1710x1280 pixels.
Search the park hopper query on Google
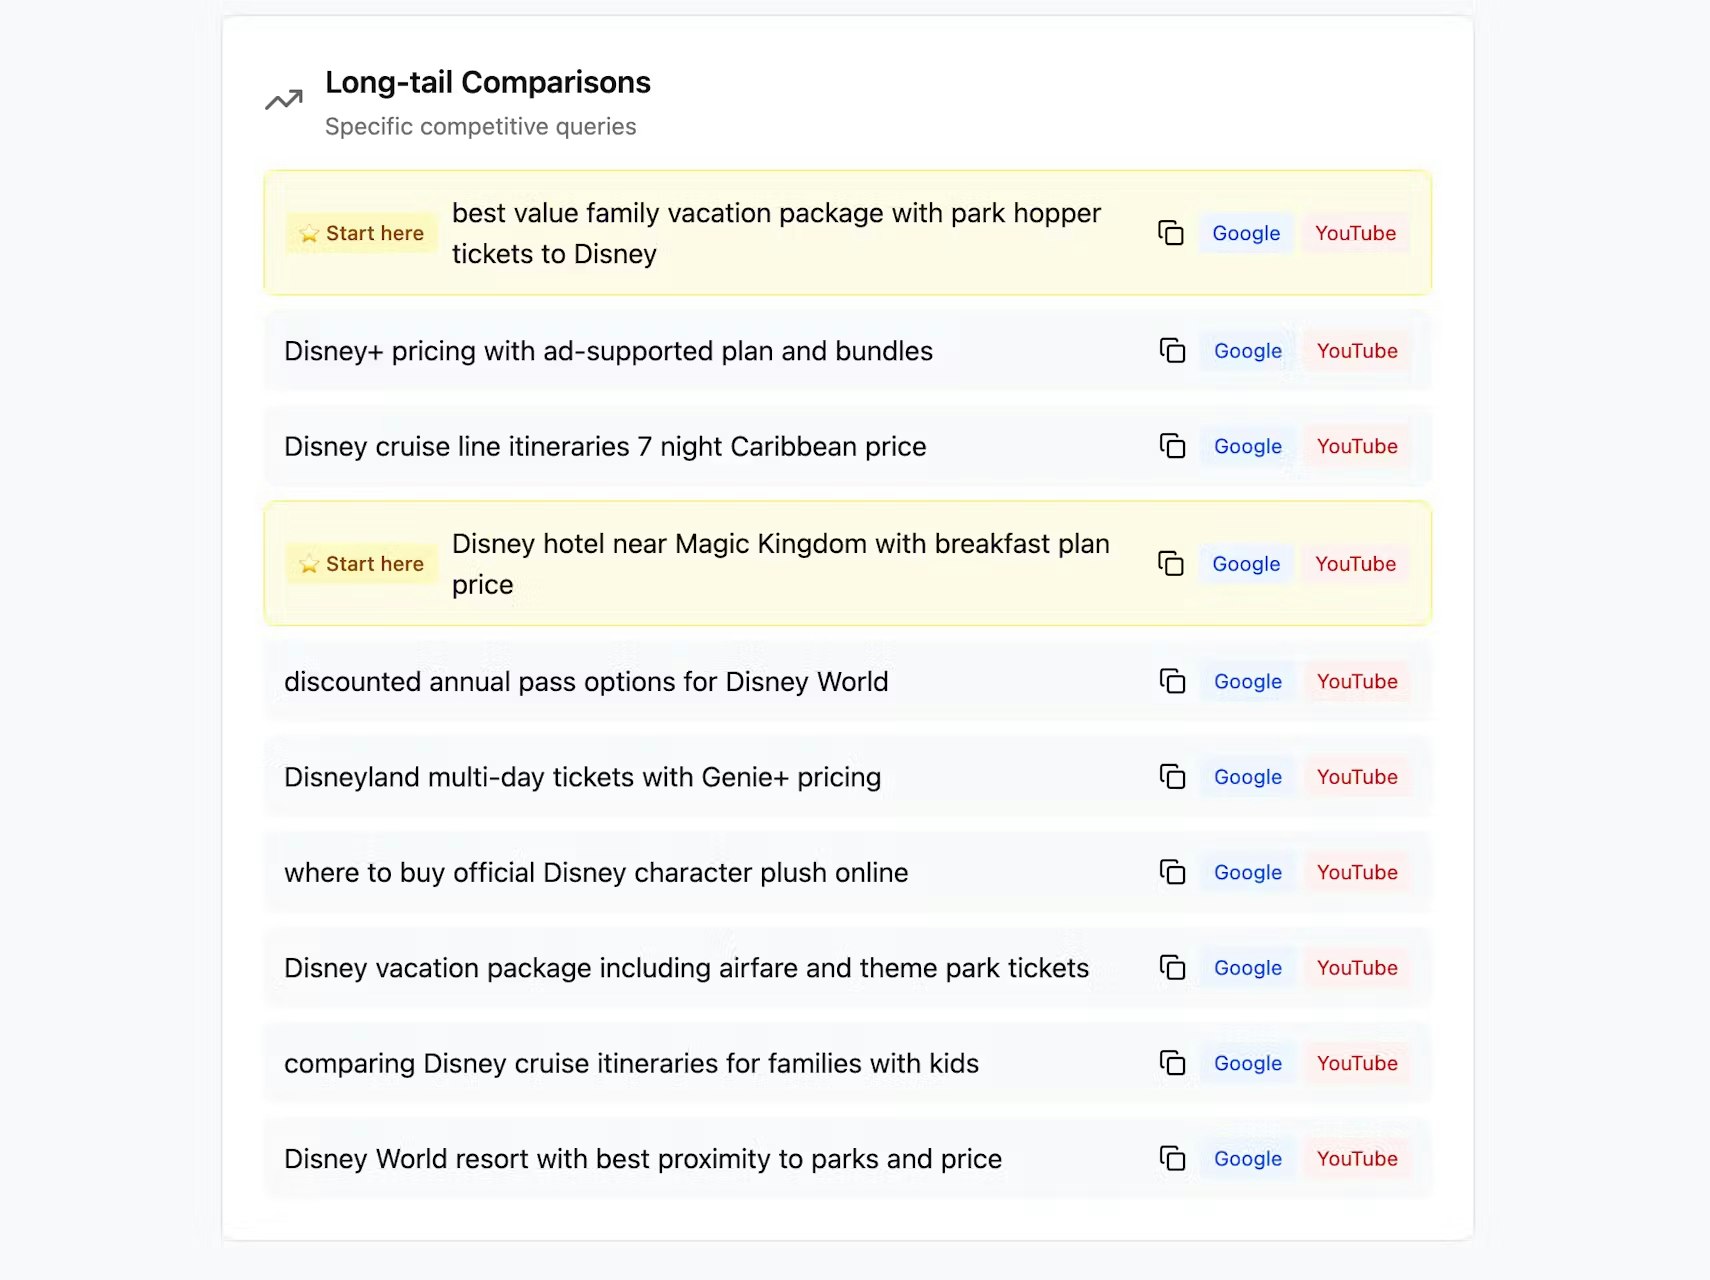click(1246, 233)
